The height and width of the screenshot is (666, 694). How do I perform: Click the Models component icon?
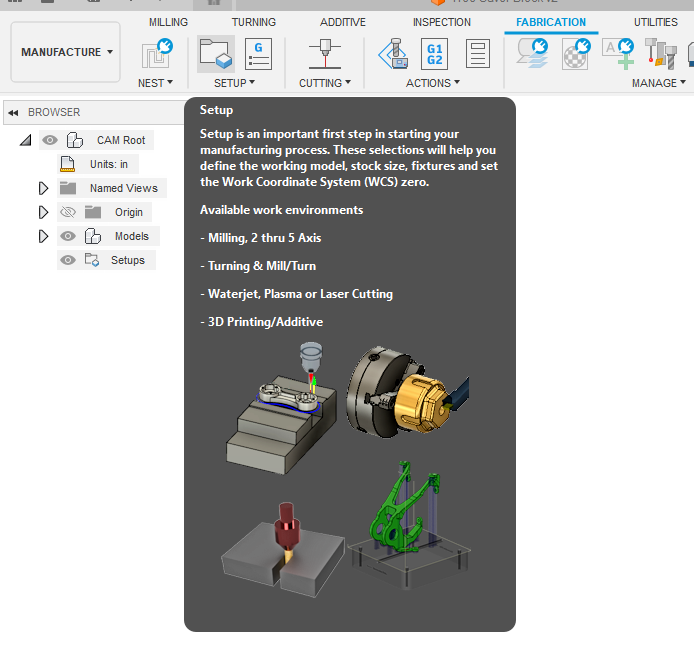pos(93,236)
